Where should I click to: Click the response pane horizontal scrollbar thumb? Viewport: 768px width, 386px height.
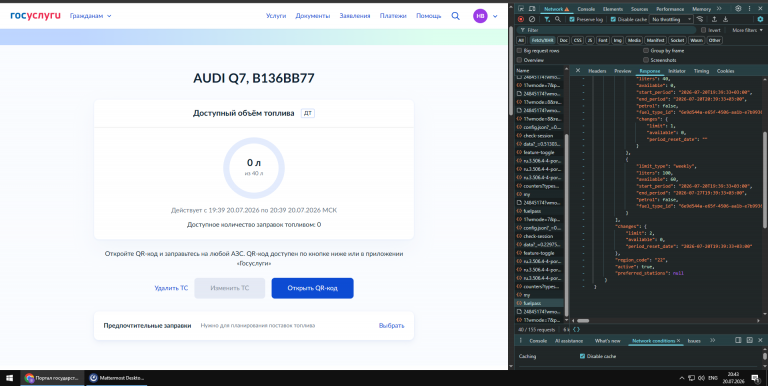[x=583, y=321]
